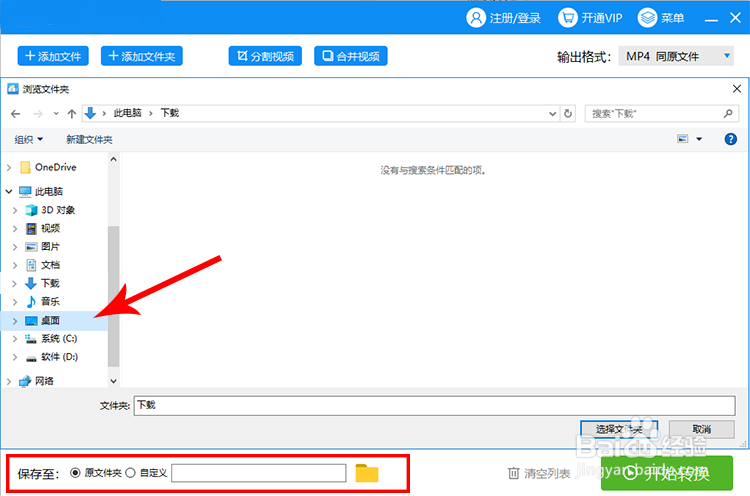Select 3D 对象 folder

58,210
